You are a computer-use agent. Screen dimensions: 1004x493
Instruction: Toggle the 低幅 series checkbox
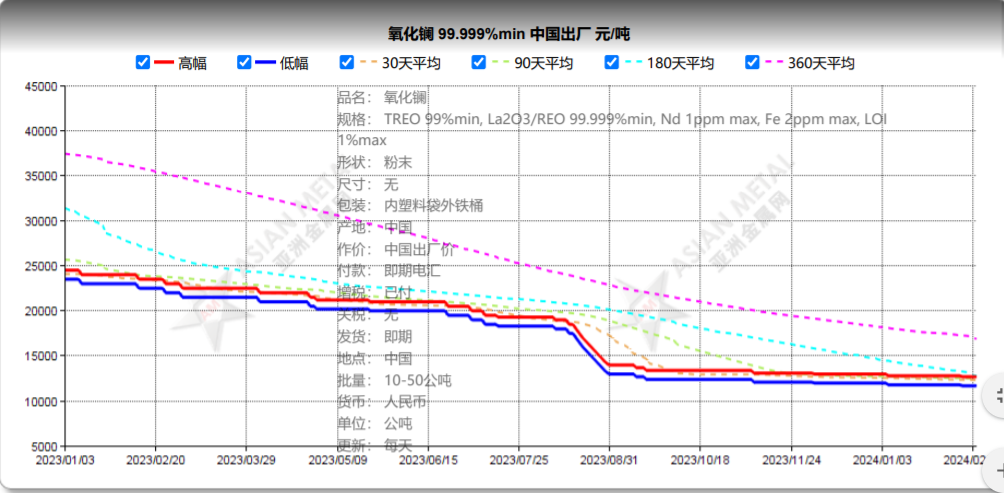click(x=244, y=63)
